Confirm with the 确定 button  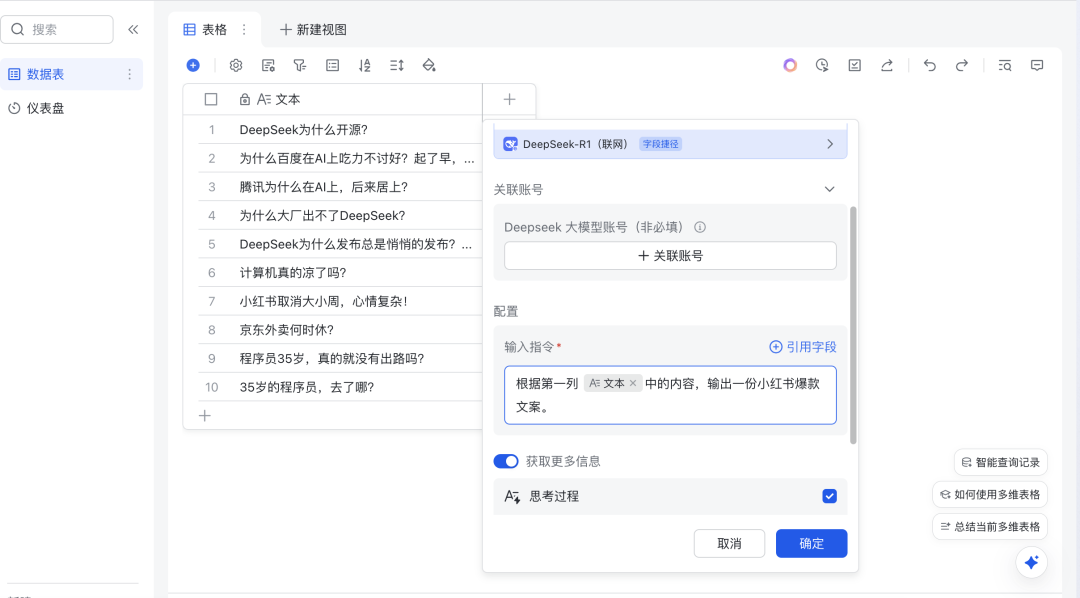tap(811, 544)
